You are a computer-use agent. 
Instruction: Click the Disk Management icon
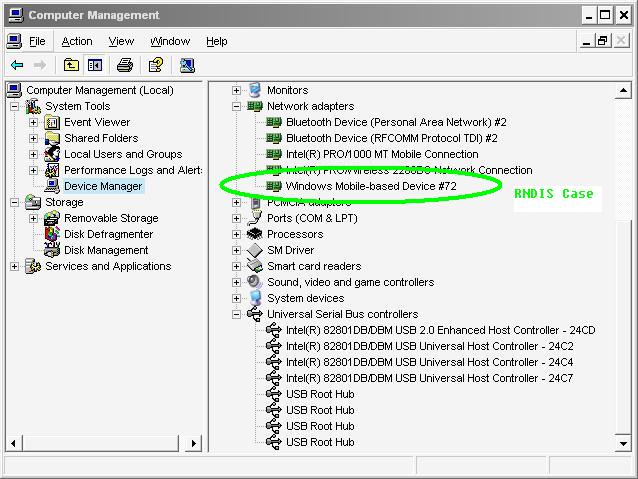[x=52, y=250]
